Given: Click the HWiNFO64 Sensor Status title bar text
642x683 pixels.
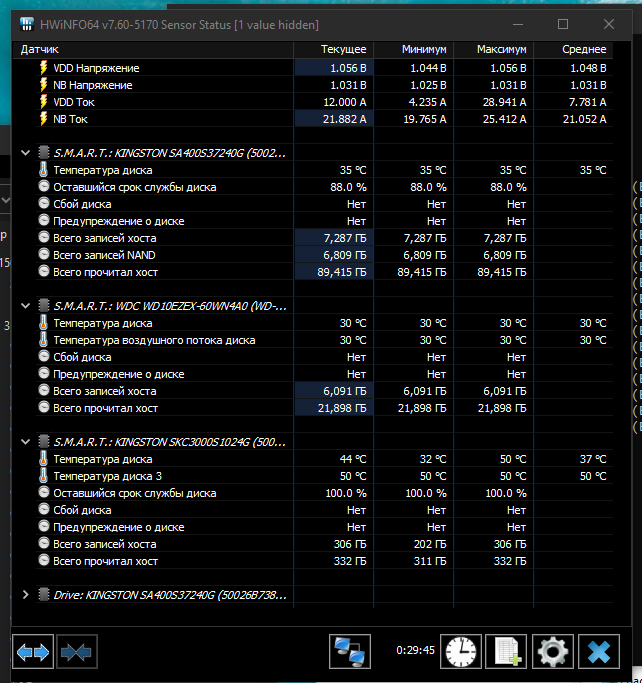Looking at the screenshot, I should tap(179, 25).
